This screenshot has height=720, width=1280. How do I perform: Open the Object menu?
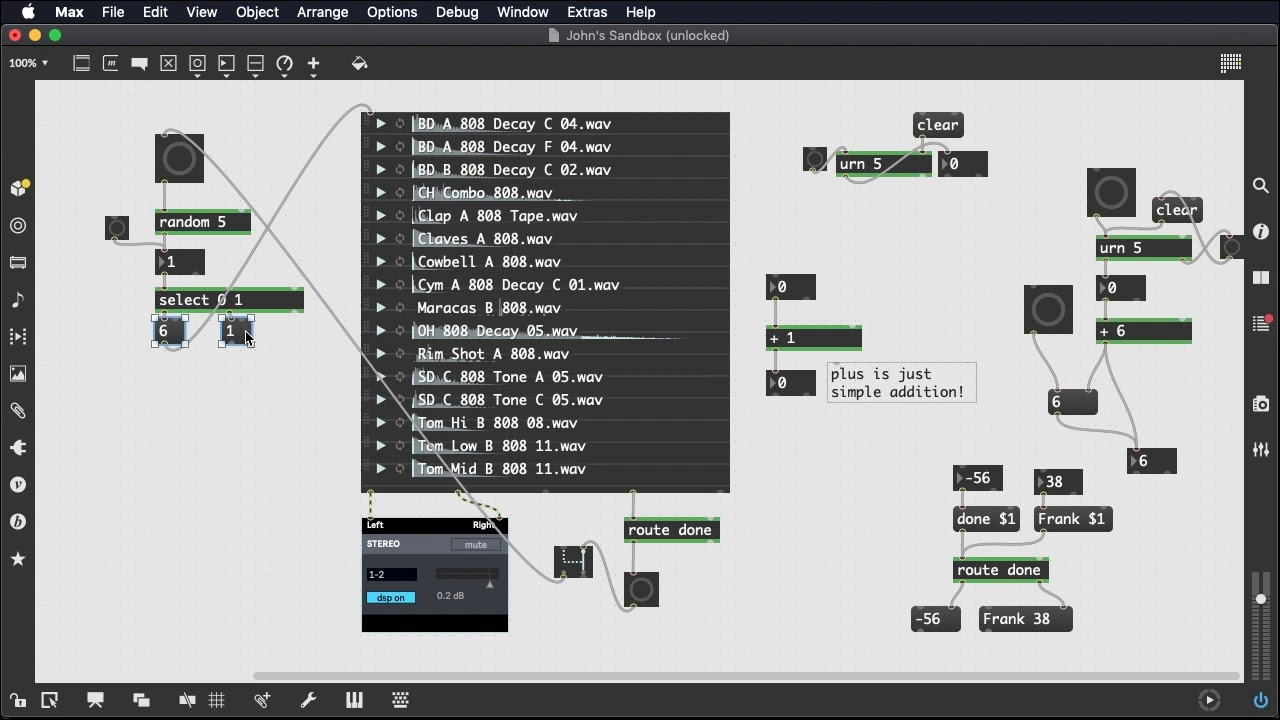click(x=257, y=12)
